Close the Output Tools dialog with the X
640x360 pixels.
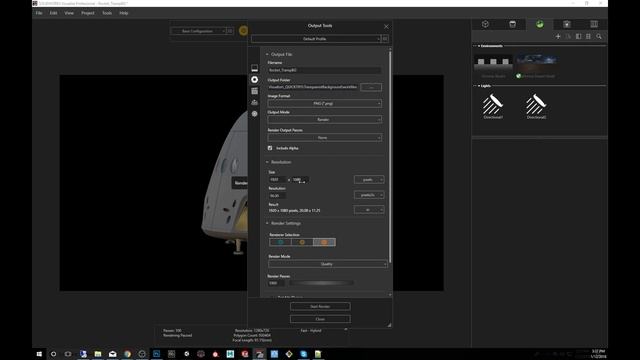click(386, 27)
